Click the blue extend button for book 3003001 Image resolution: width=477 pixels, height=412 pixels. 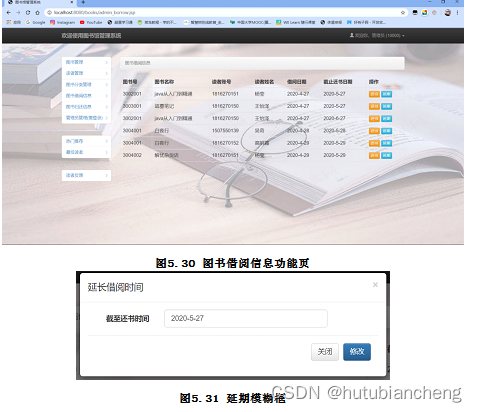387,106
